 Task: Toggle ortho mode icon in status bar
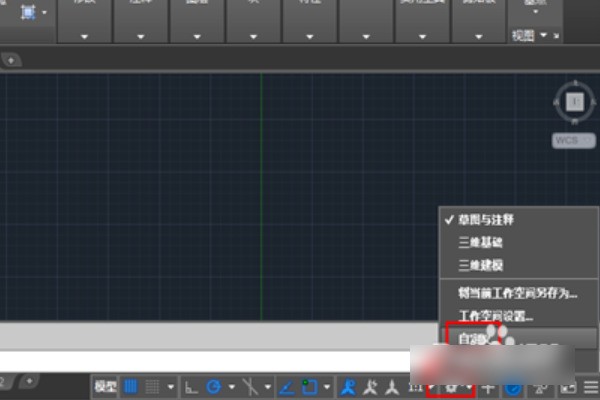(x=192, y=386)
